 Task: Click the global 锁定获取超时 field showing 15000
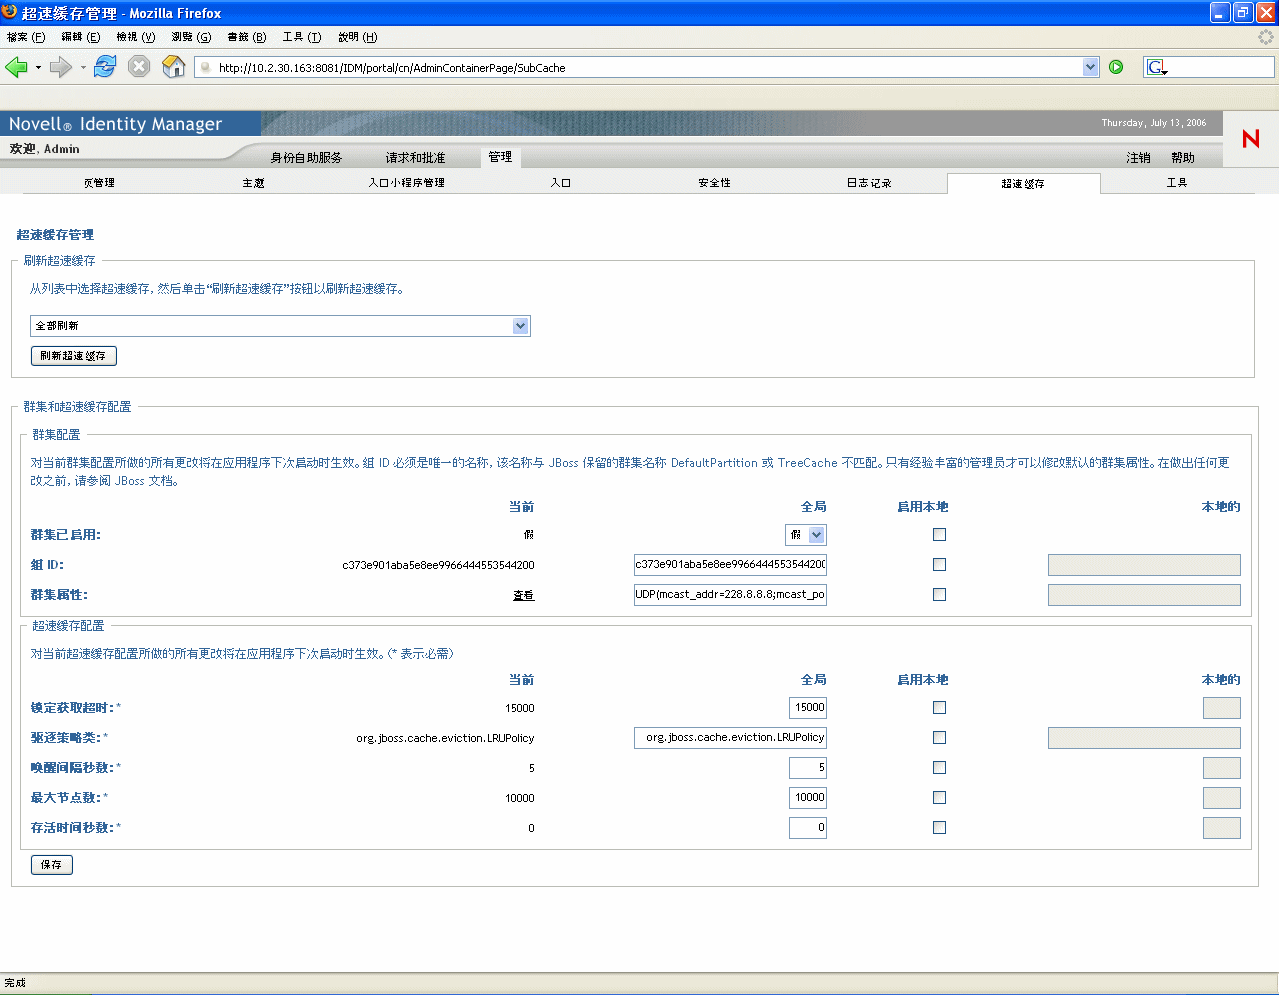pyautogui.click(x=808, y=708)
